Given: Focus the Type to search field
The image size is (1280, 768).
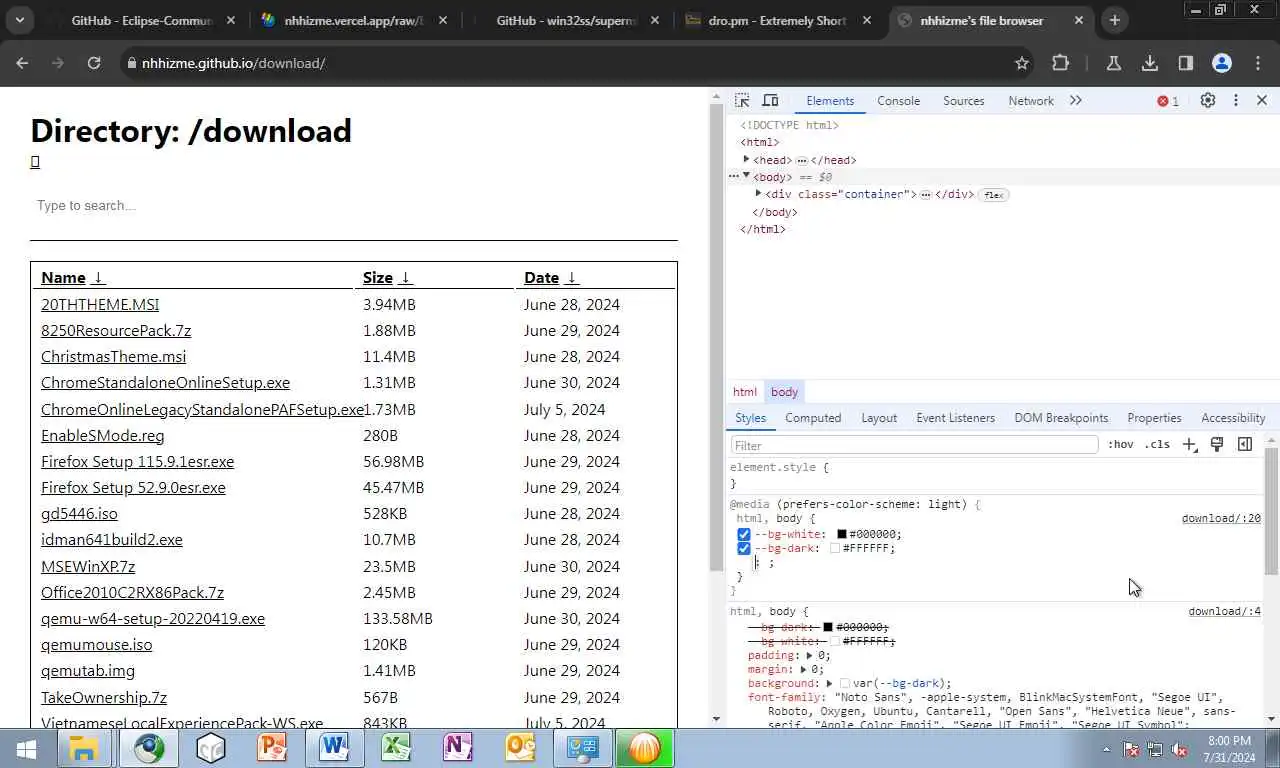Looking at the screenshot, I should (x=354, y=206).
